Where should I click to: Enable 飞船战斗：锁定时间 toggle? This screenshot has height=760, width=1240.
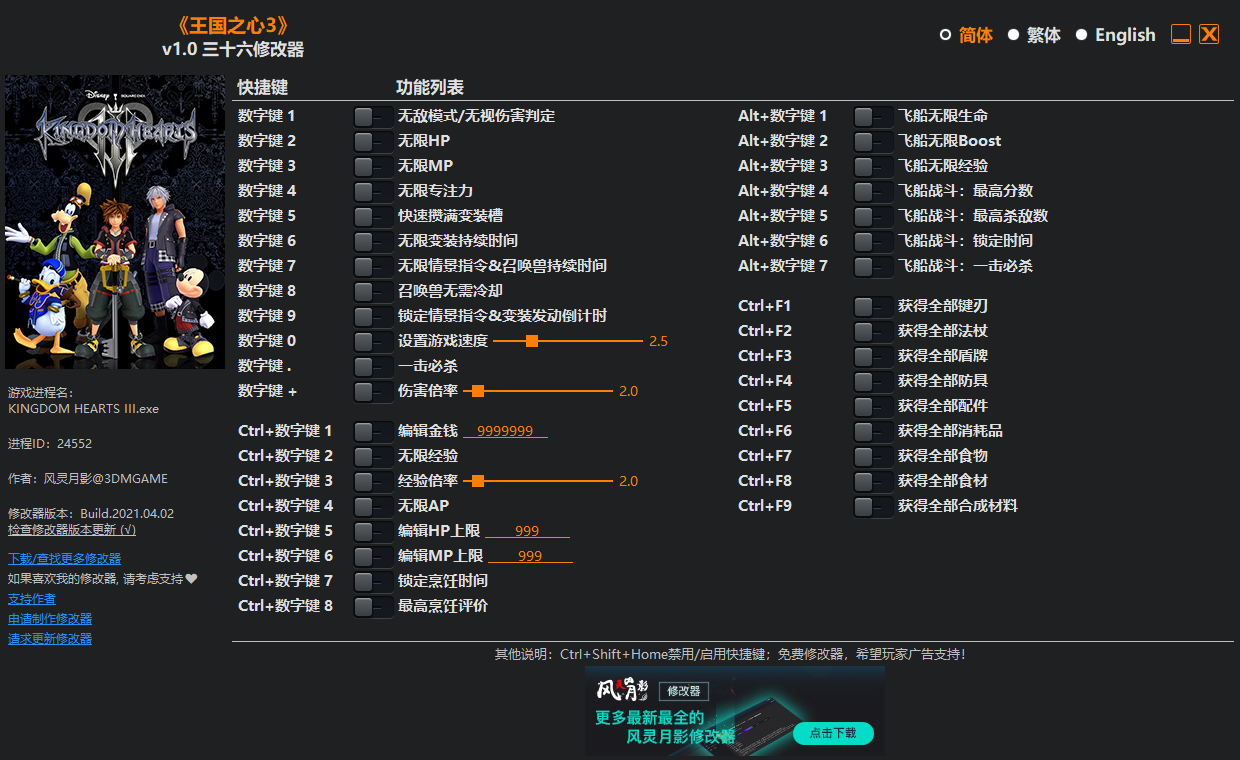click(873, 241)
